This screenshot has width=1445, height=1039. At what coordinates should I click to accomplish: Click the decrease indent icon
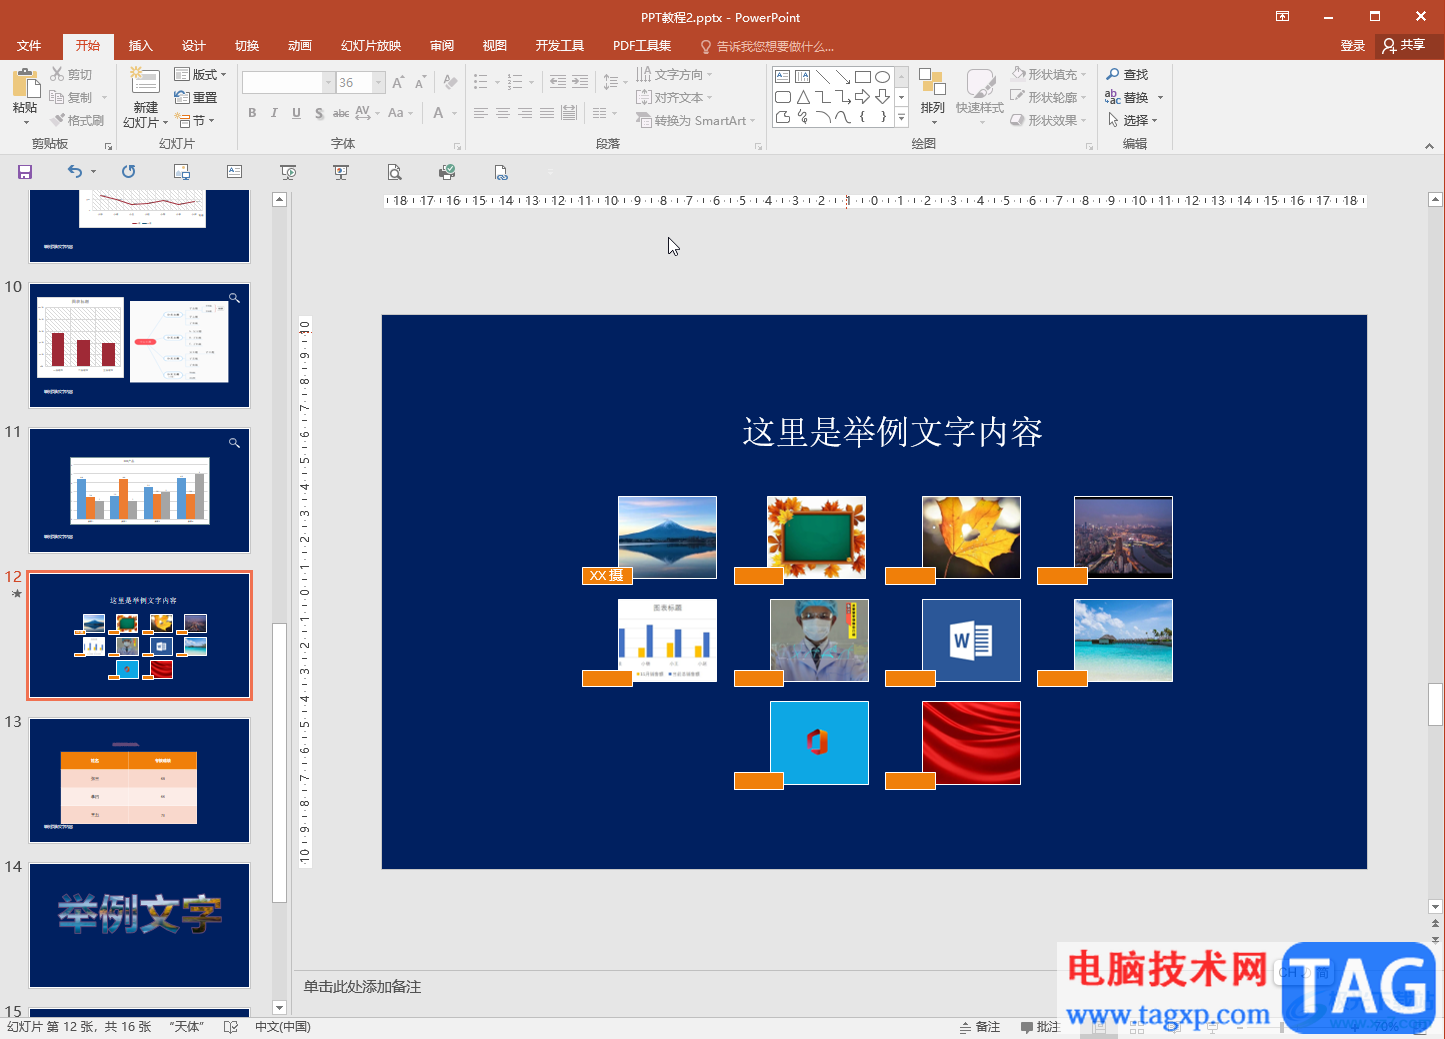[x=558, y=83]
